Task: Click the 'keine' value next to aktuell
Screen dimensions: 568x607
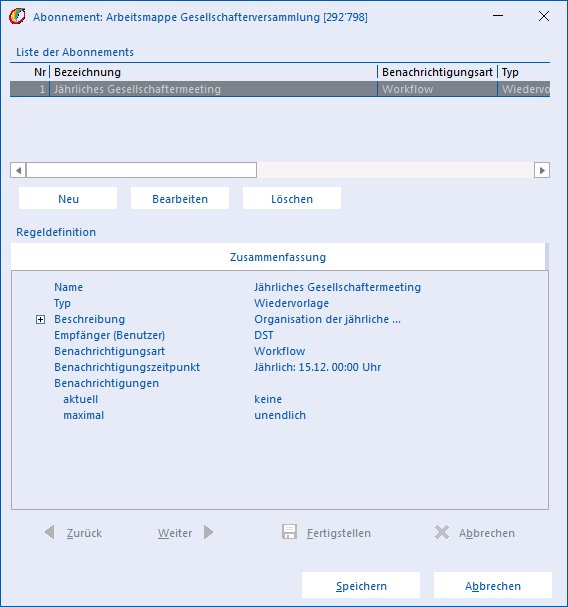Action: click(x=268, y=399)
